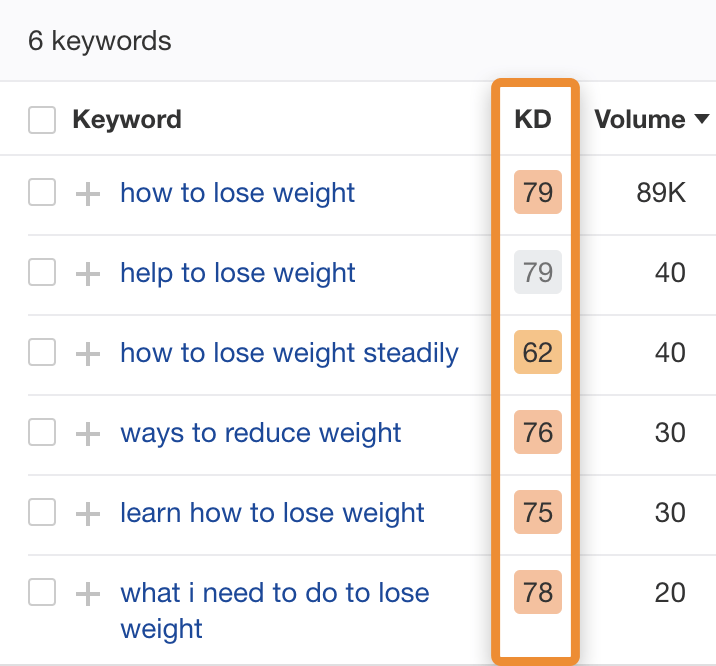The height and width of the screenshot is (666, 716).
Task: Tick checkbox for 'help to lose weight'
Action: coord(42,273)
